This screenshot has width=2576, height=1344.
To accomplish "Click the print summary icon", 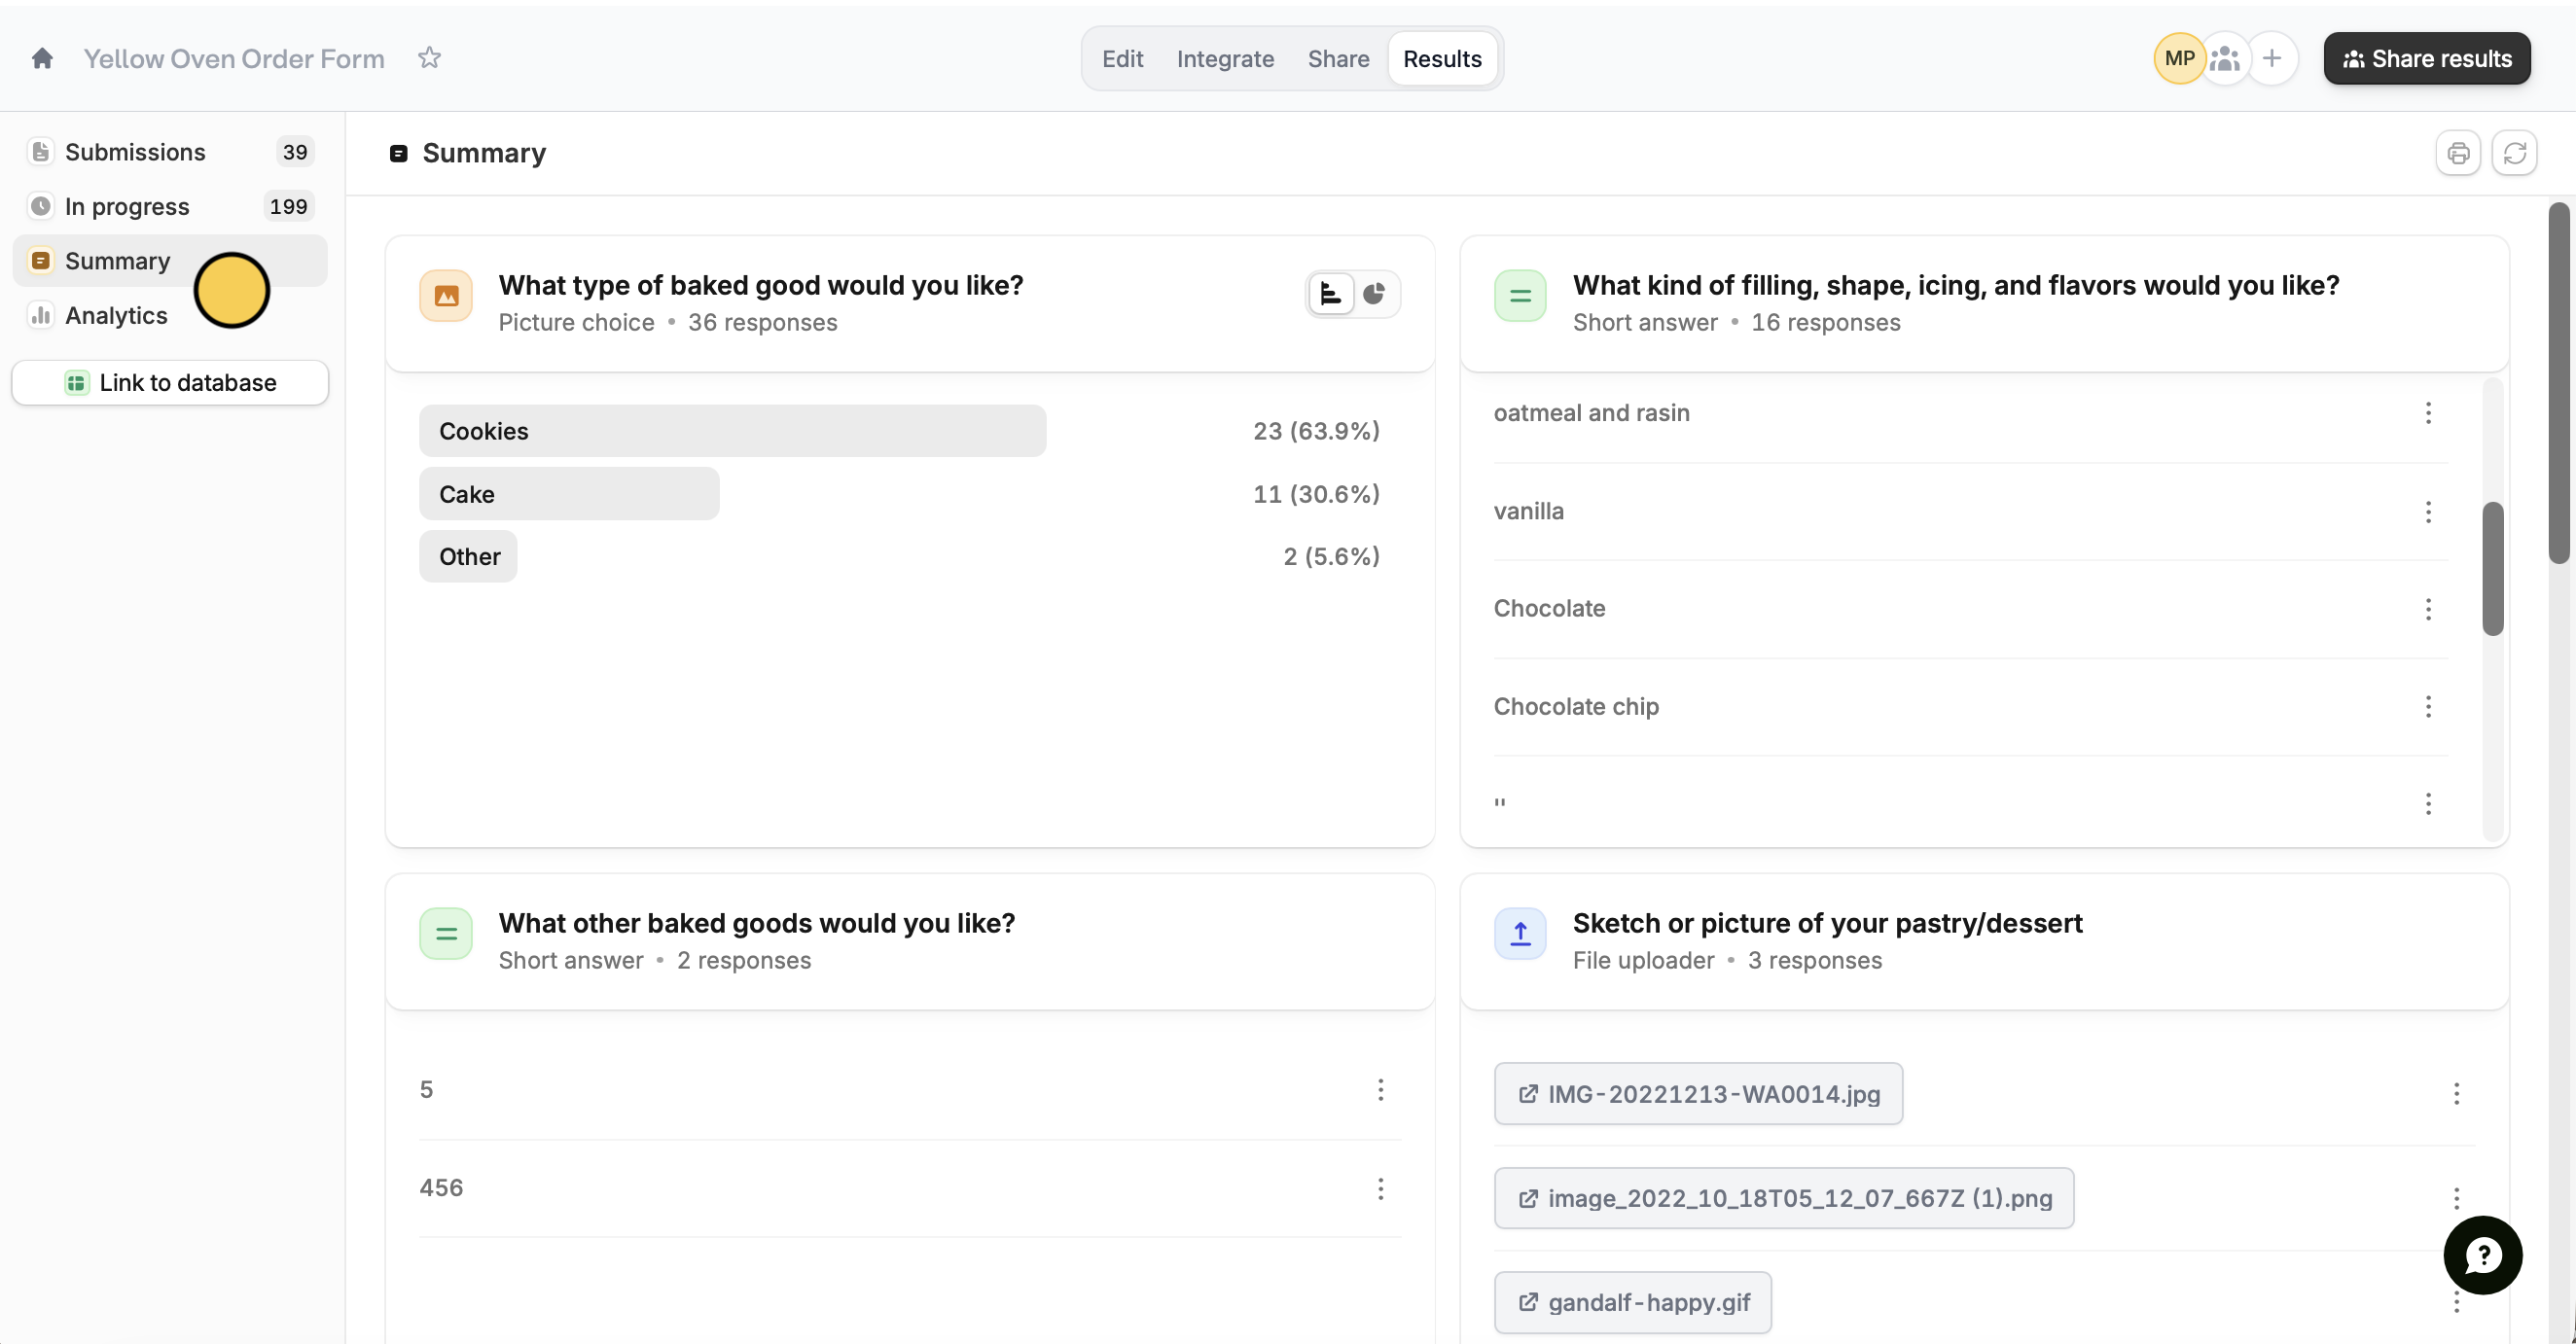I will [2457, 153].
